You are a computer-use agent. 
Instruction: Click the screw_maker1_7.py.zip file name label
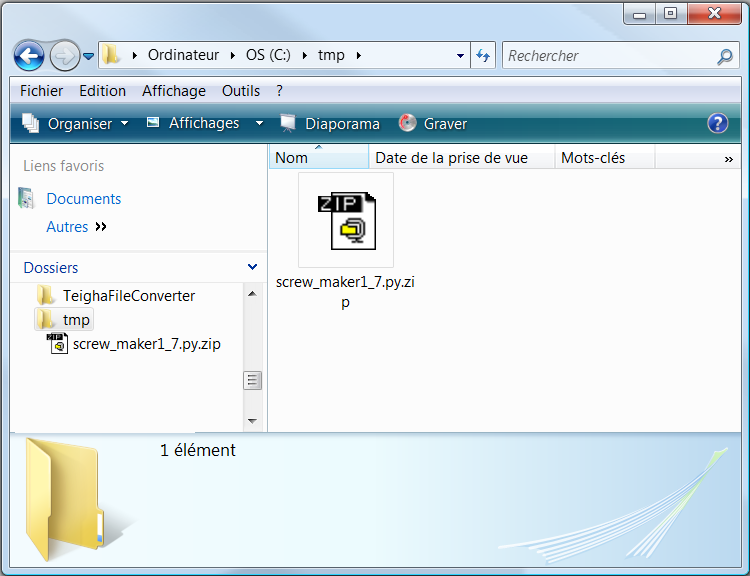345,291
